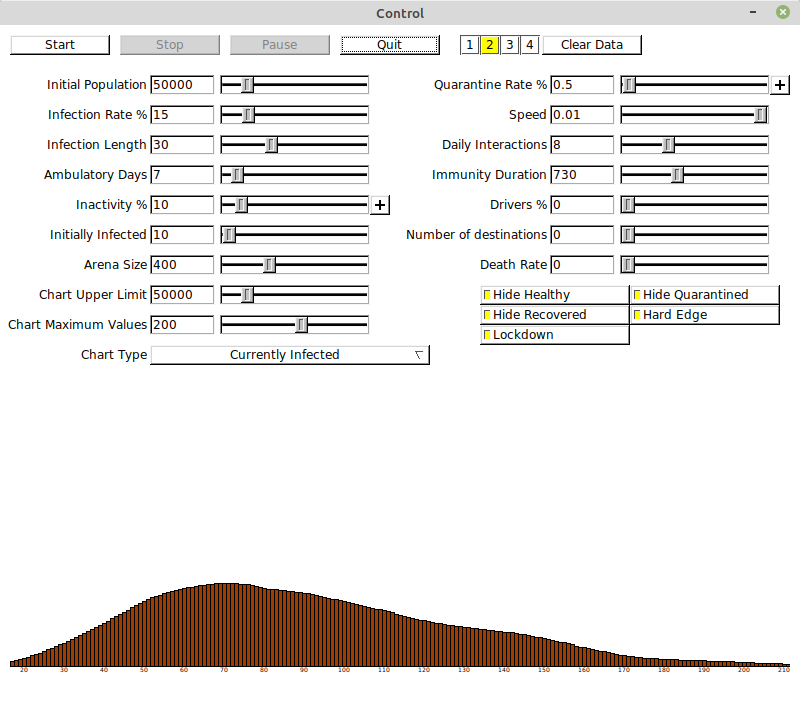Toggle Hide Healthy checkbox

coord(555,295)
